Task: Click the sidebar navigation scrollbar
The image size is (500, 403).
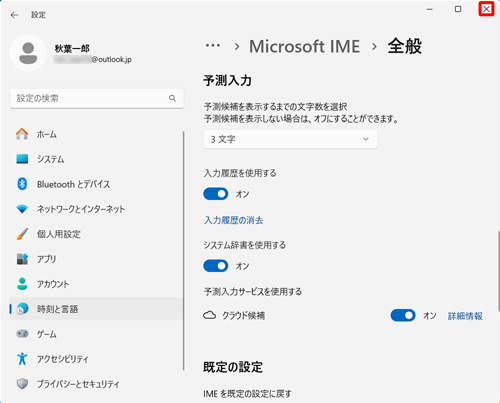Action: coord(183,251)
